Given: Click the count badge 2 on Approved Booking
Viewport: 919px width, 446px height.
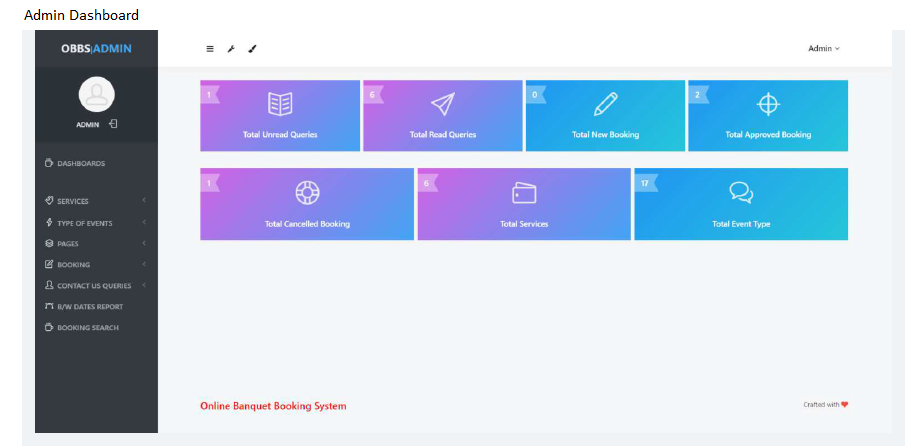Looking at the screenshot, I should coord(698,94).
